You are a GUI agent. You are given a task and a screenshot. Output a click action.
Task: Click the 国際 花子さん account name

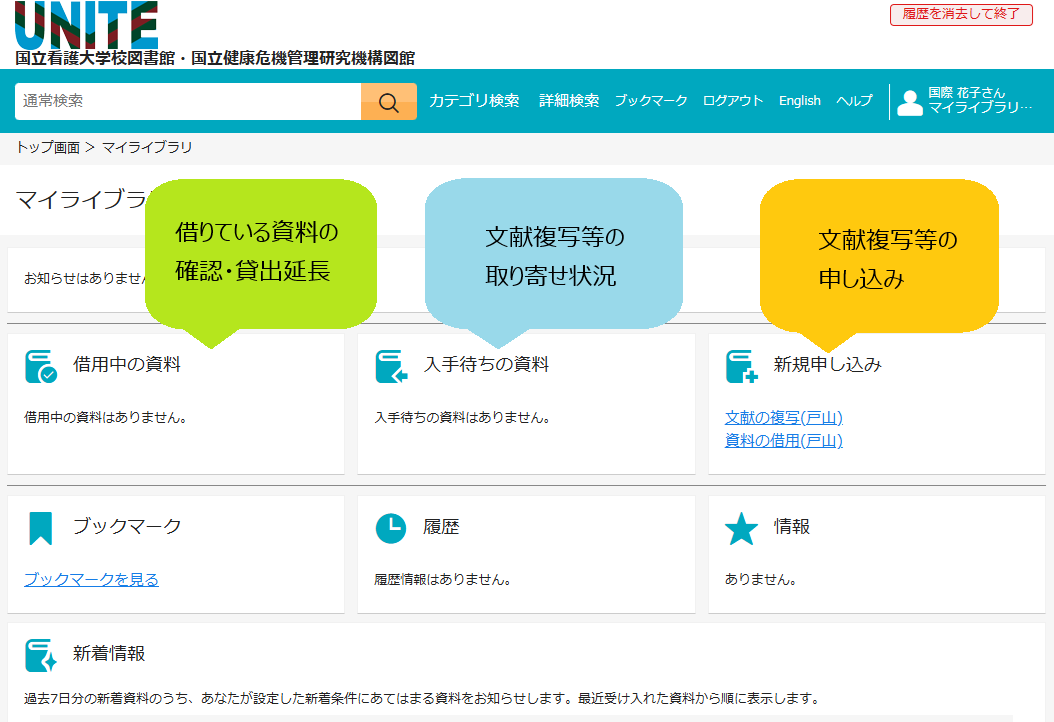click(967, 93)
